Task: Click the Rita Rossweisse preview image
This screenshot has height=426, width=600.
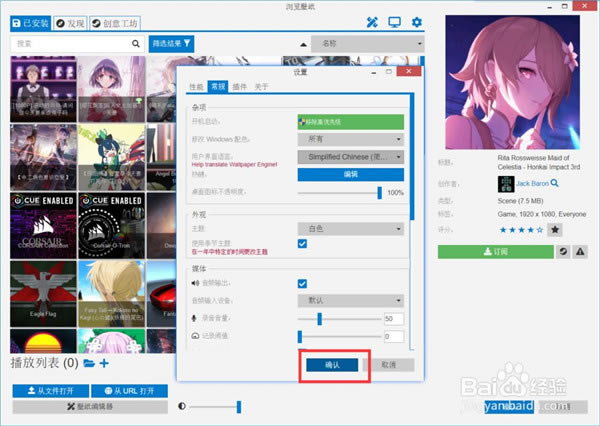Action: 512,82
